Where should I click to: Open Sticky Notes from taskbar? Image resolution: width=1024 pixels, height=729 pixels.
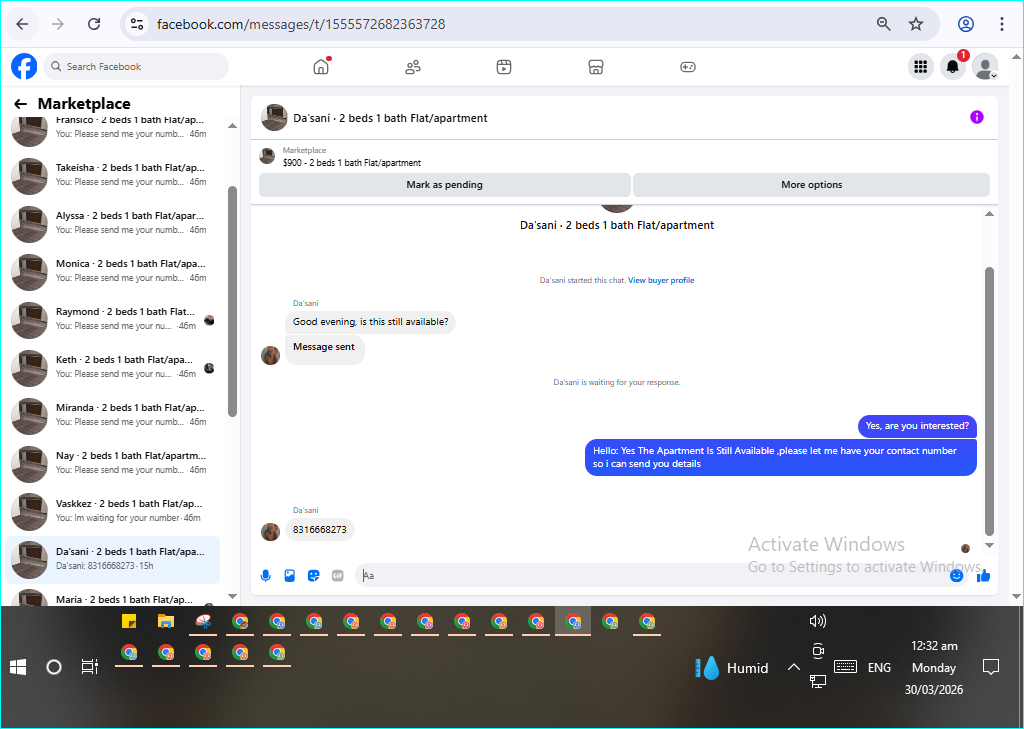(x=129, y=621)
